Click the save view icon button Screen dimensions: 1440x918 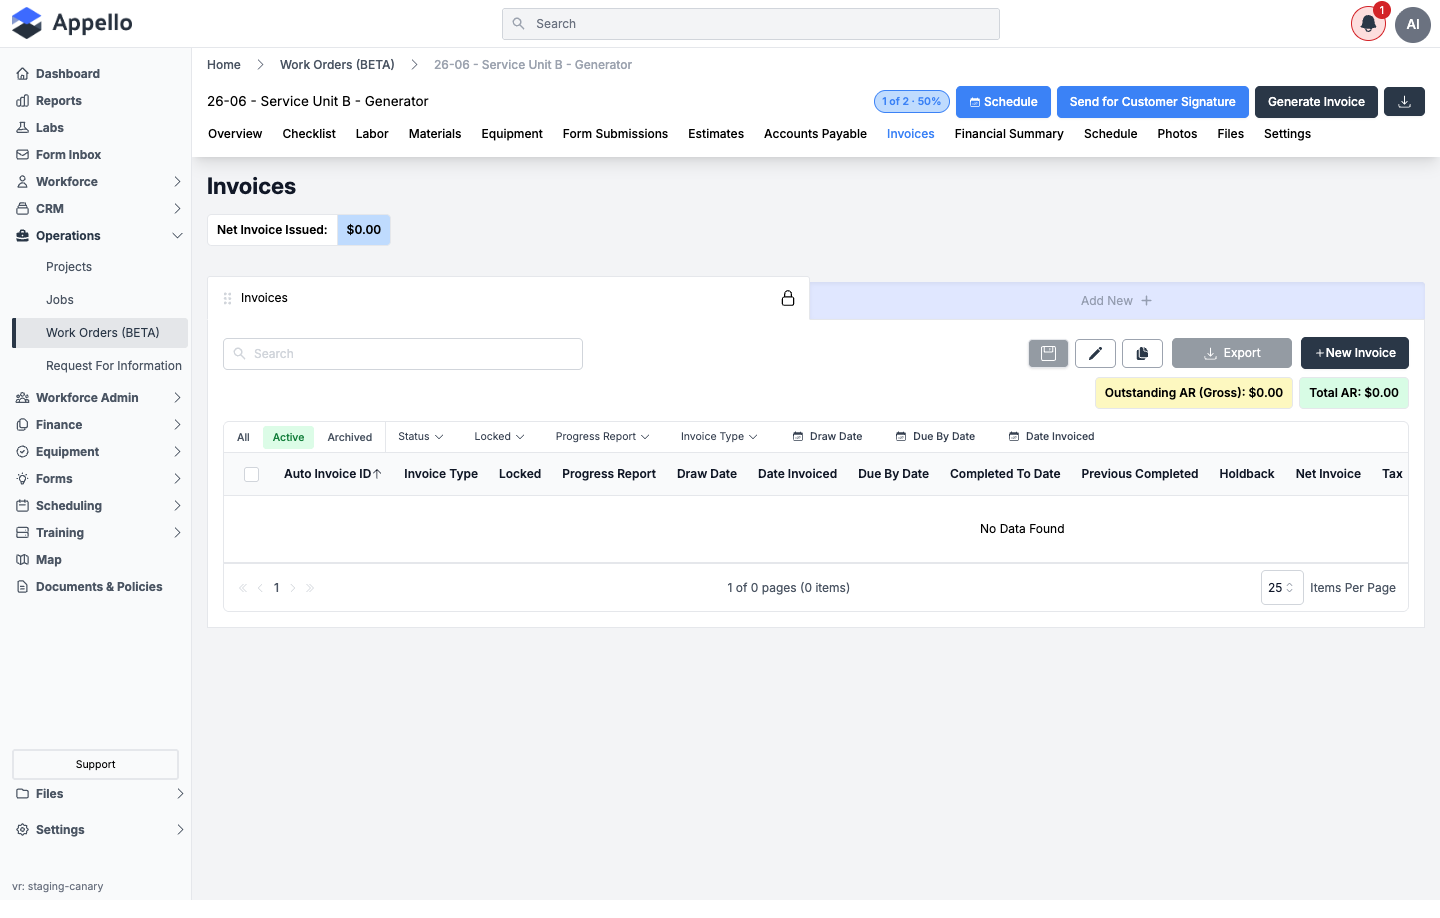(1048, 353)
